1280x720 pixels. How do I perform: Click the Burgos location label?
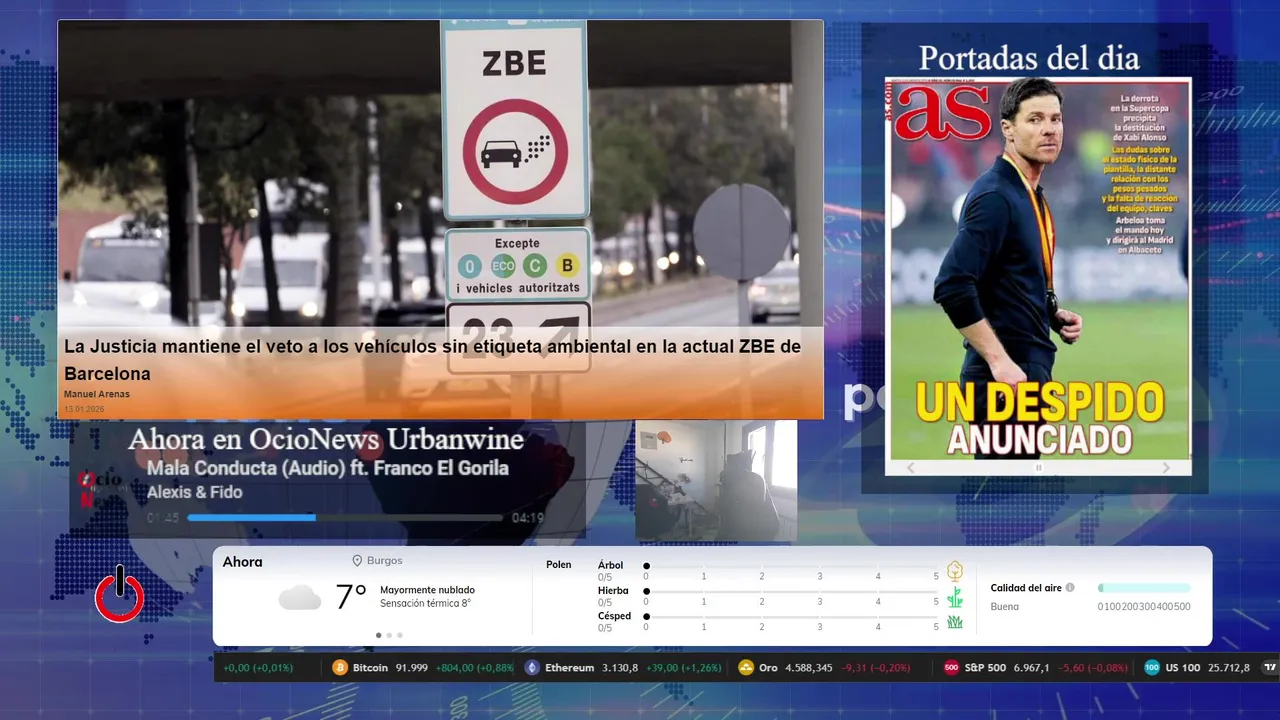384,561
